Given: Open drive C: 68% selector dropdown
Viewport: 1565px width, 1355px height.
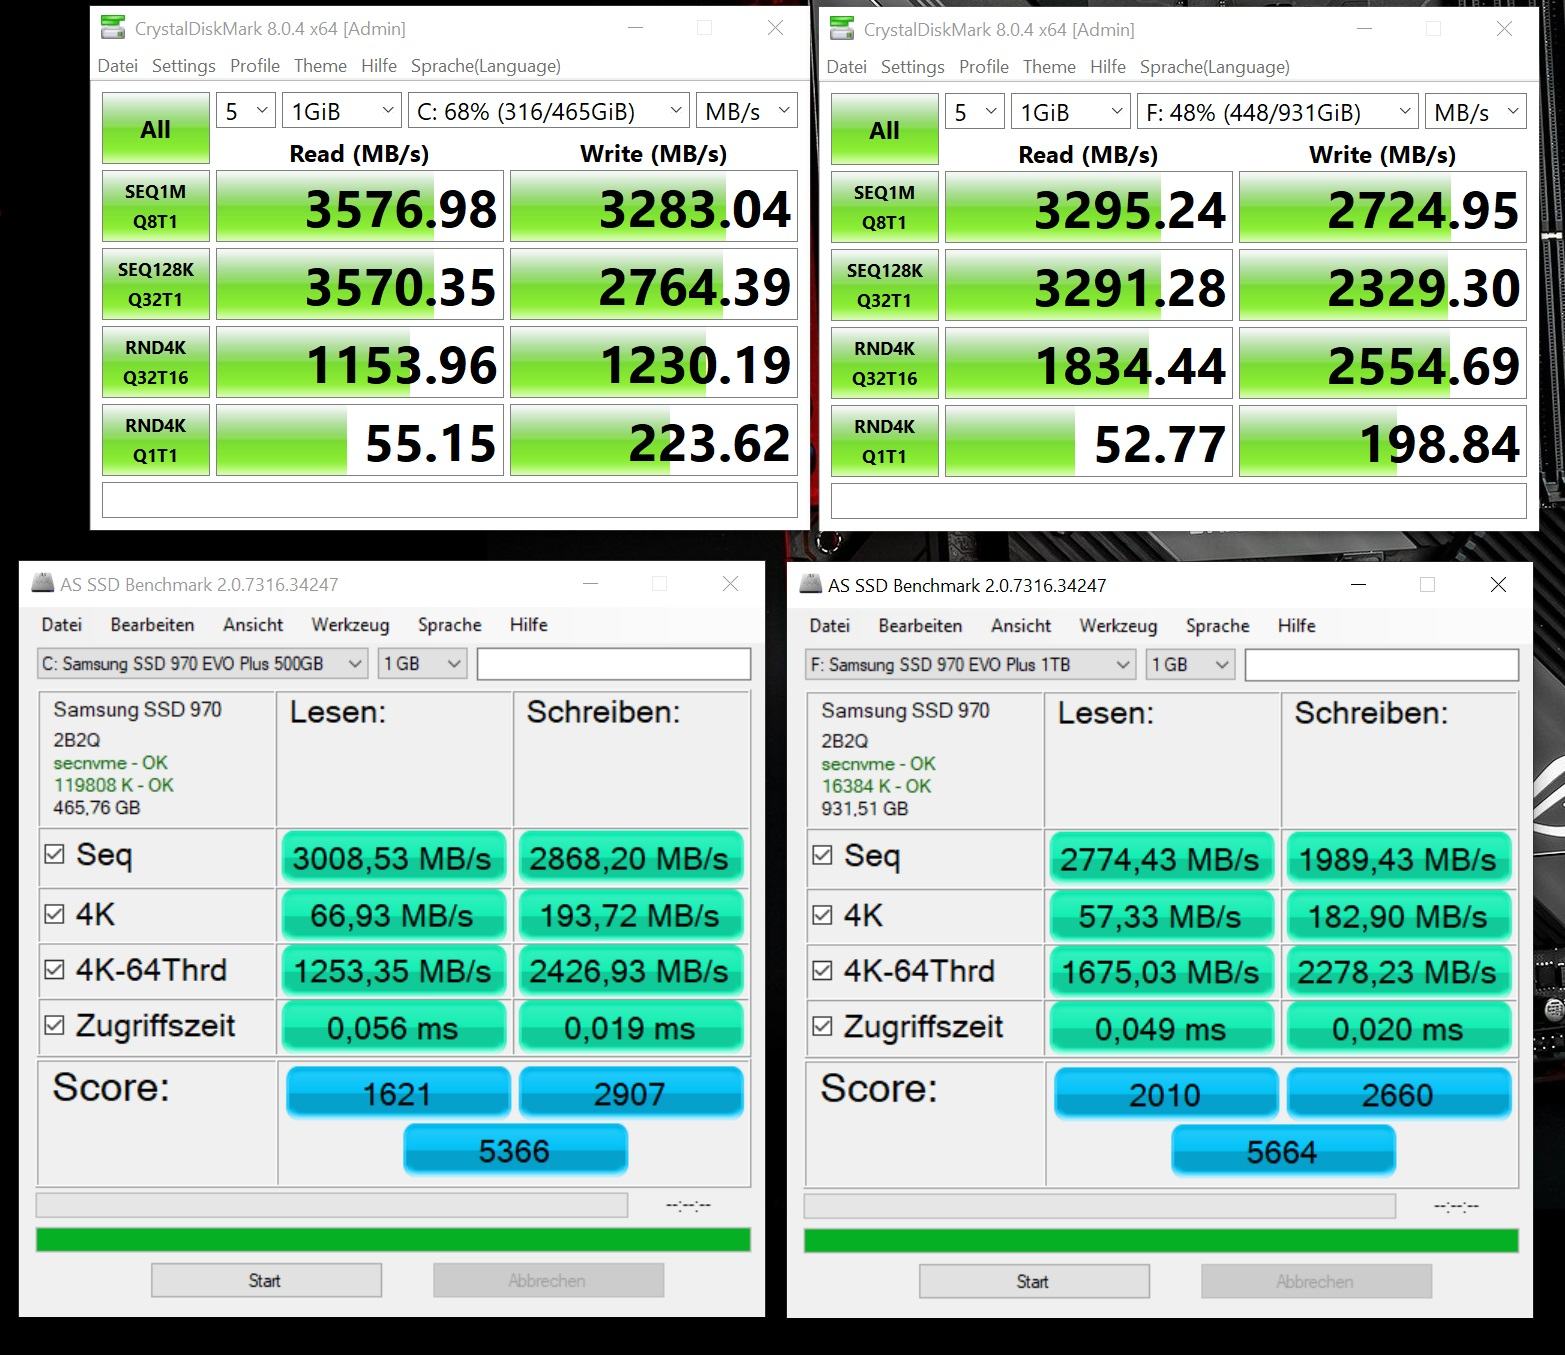Looking at the screenshot, I should point(548,111).
